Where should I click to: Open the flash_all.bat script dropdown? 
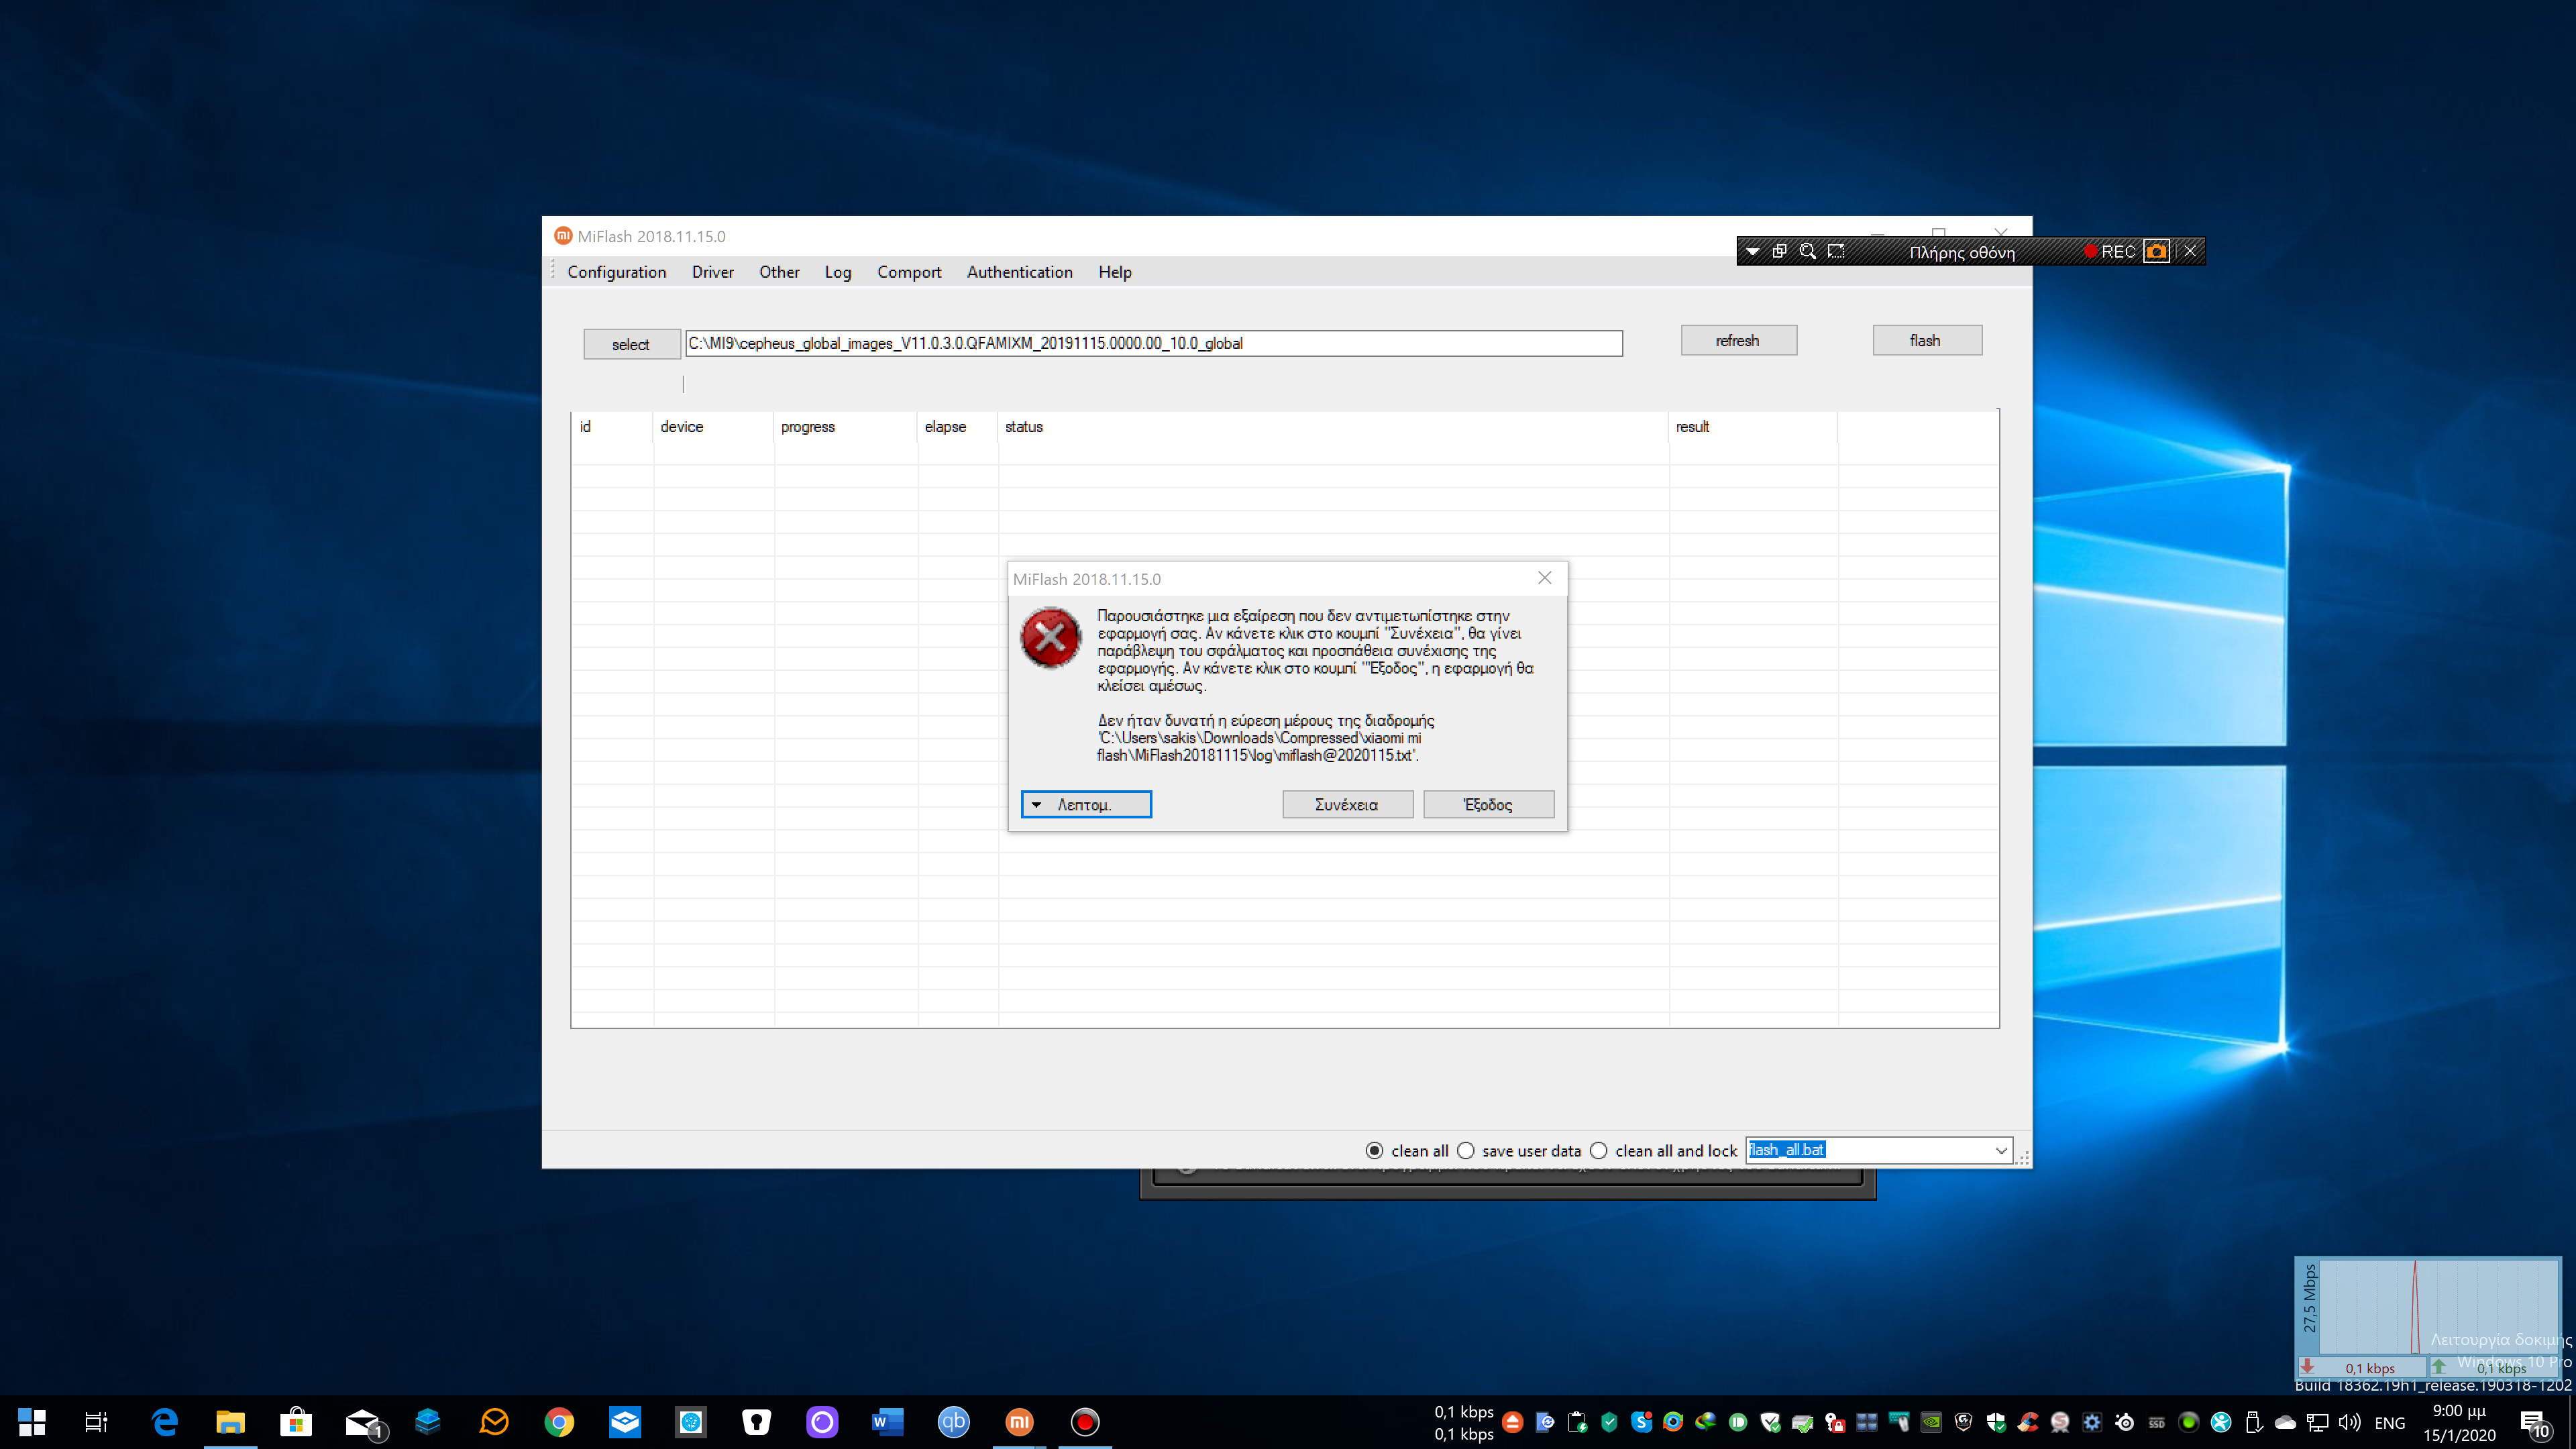point(2000,1150)
